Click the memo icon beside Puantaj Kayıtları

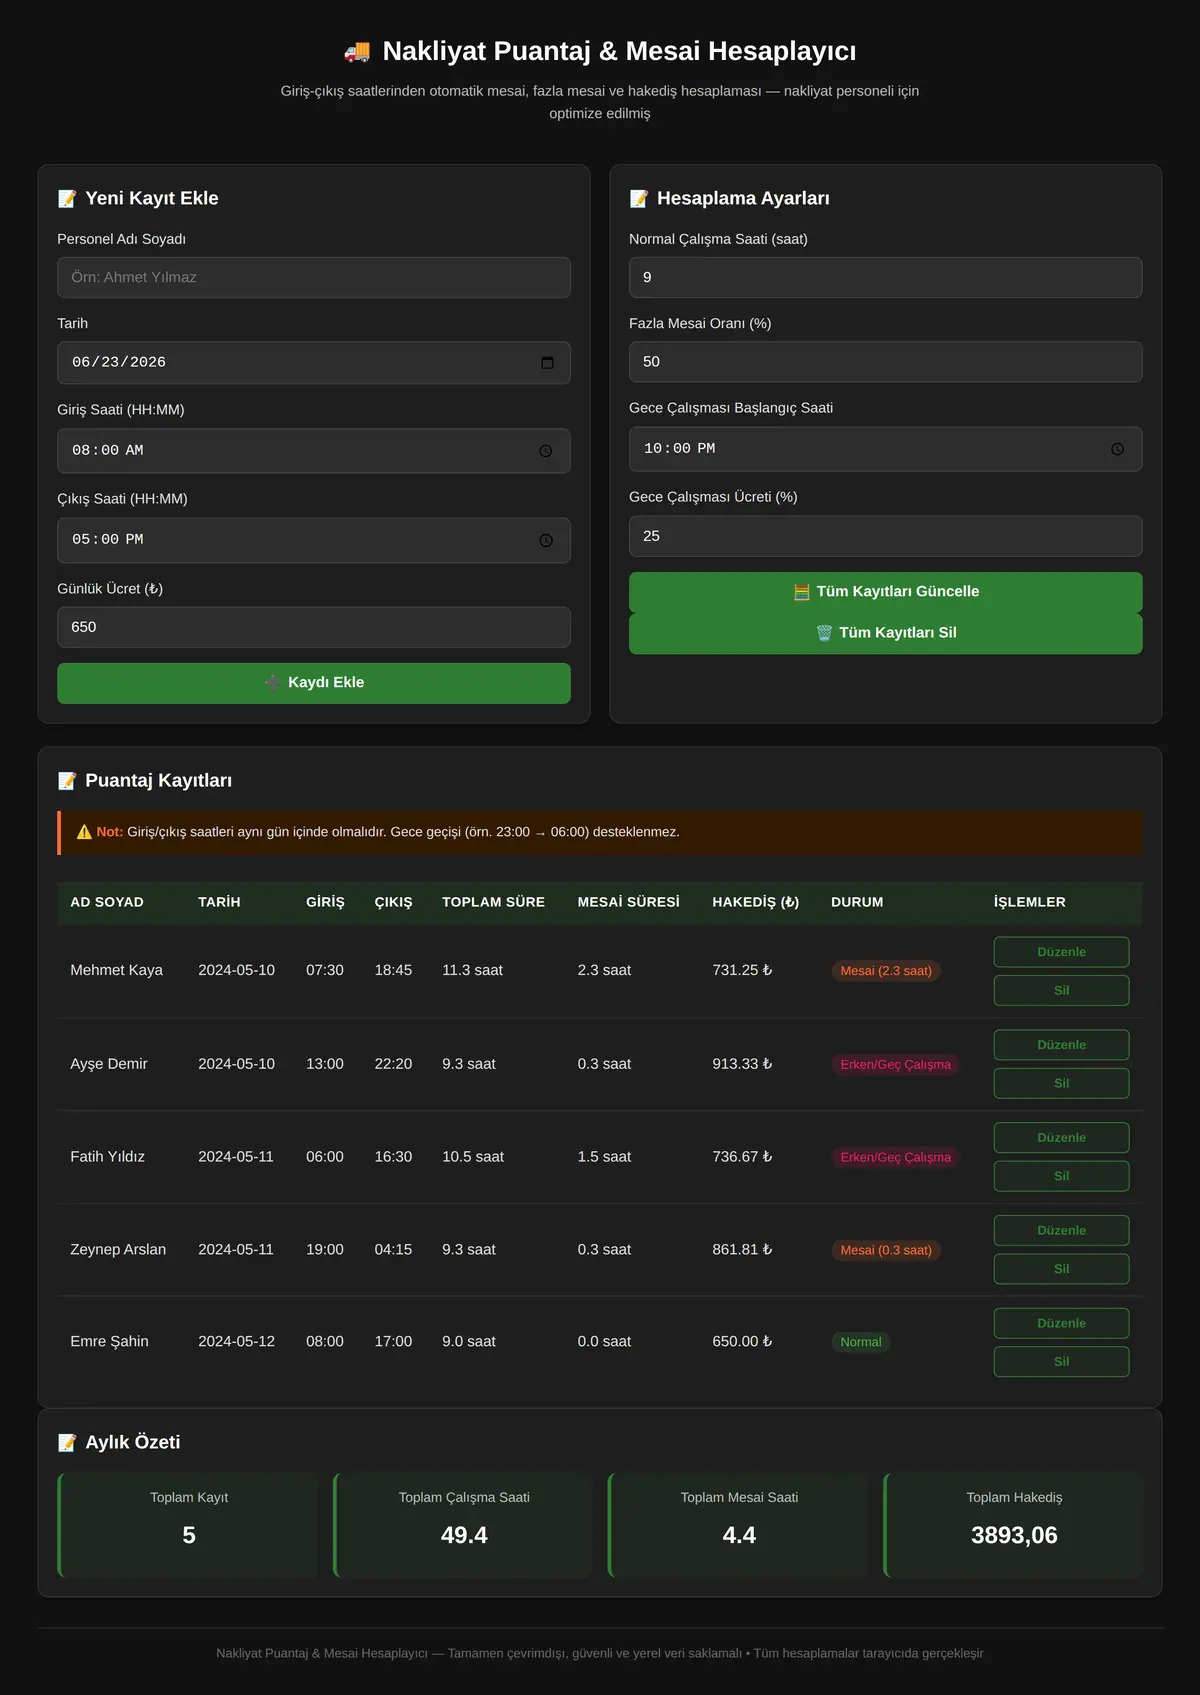67,780
